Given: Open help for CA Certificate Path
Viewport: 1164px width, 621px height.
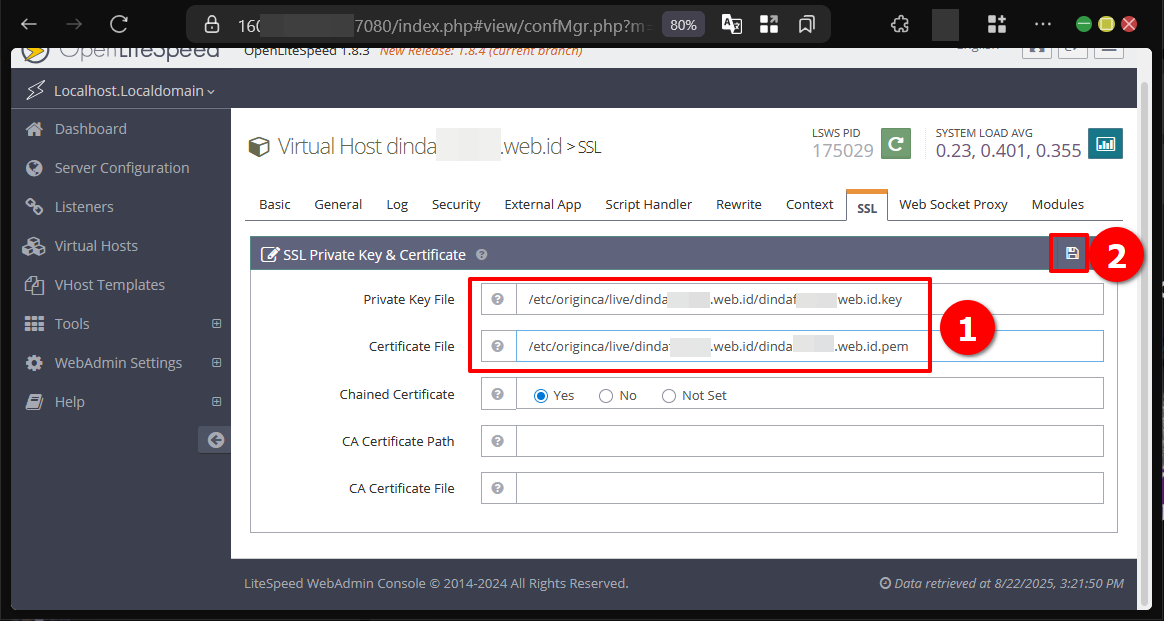Looking at the screenshot, I should pos(498,441).
